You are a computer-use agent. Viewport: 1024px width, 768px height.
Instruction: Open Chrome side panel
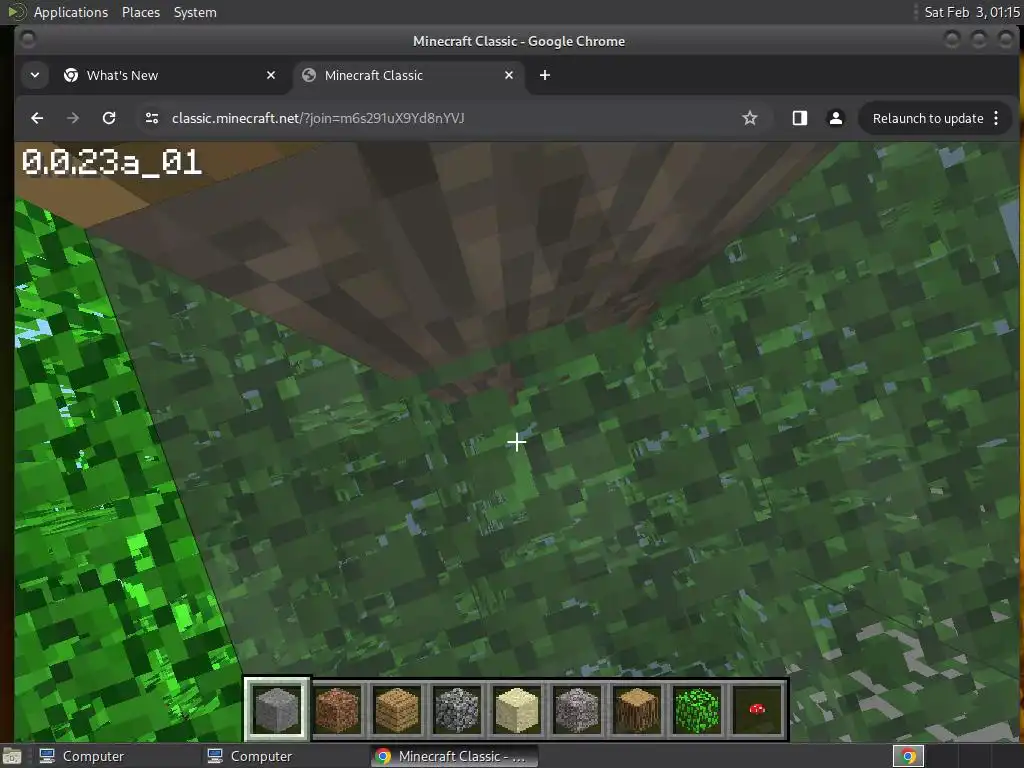click(x=800, y=118)
